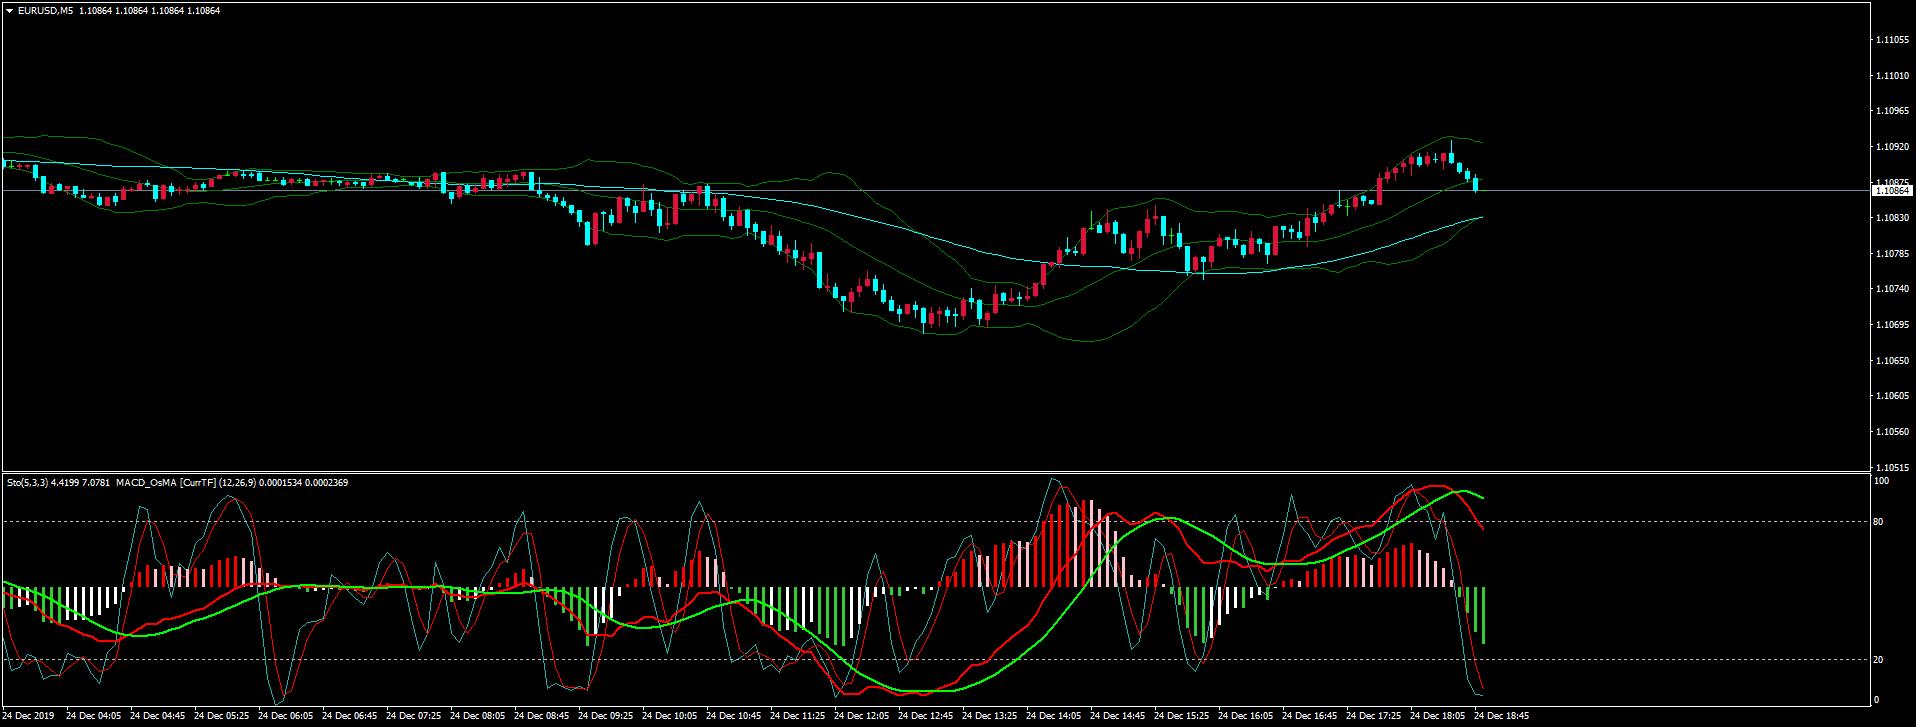Click the 1.10965 price axis label
The image size is (1916, 727).
click(1893, 111)
